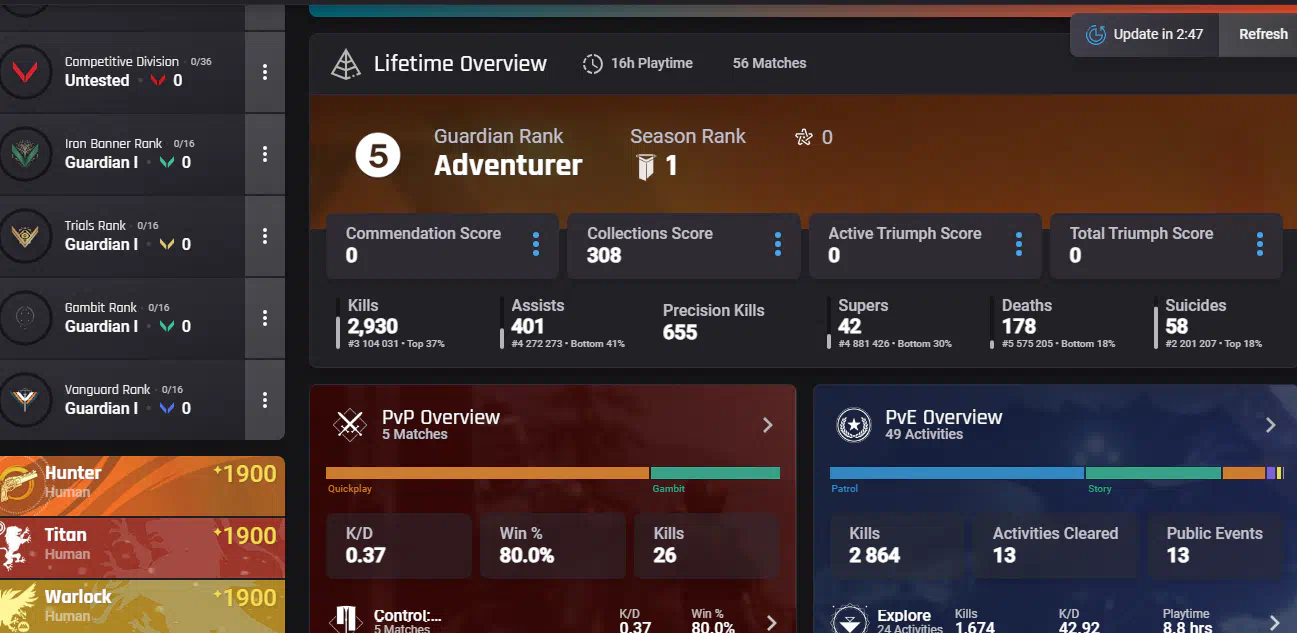Click the Activities Cleared 13 card

[1056, 545]
